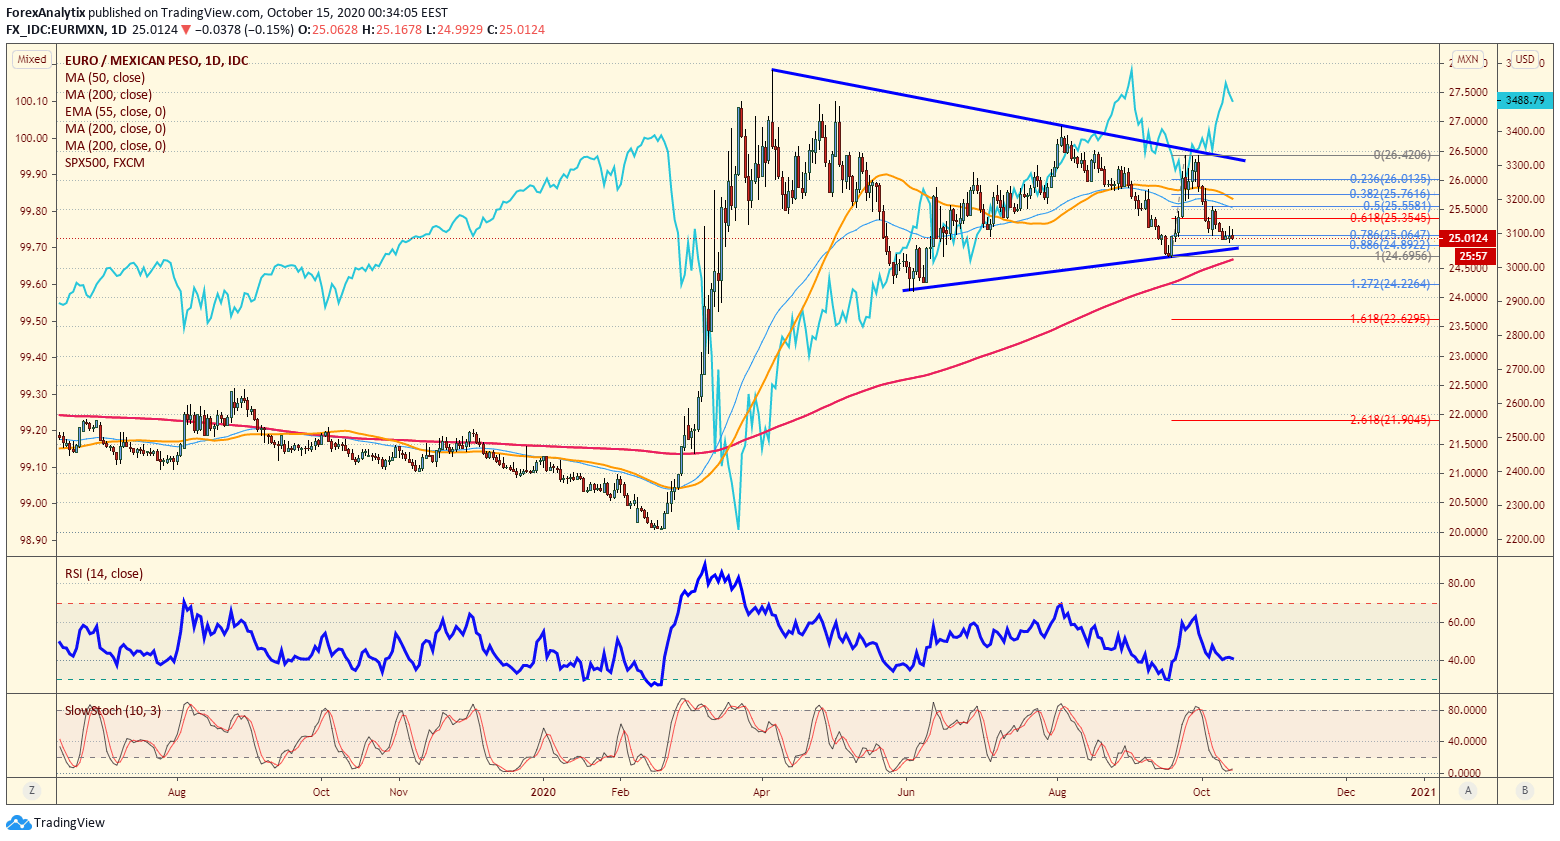Click the 2200.00 value on the USD scale
1560x841 pixels.
1525,540
